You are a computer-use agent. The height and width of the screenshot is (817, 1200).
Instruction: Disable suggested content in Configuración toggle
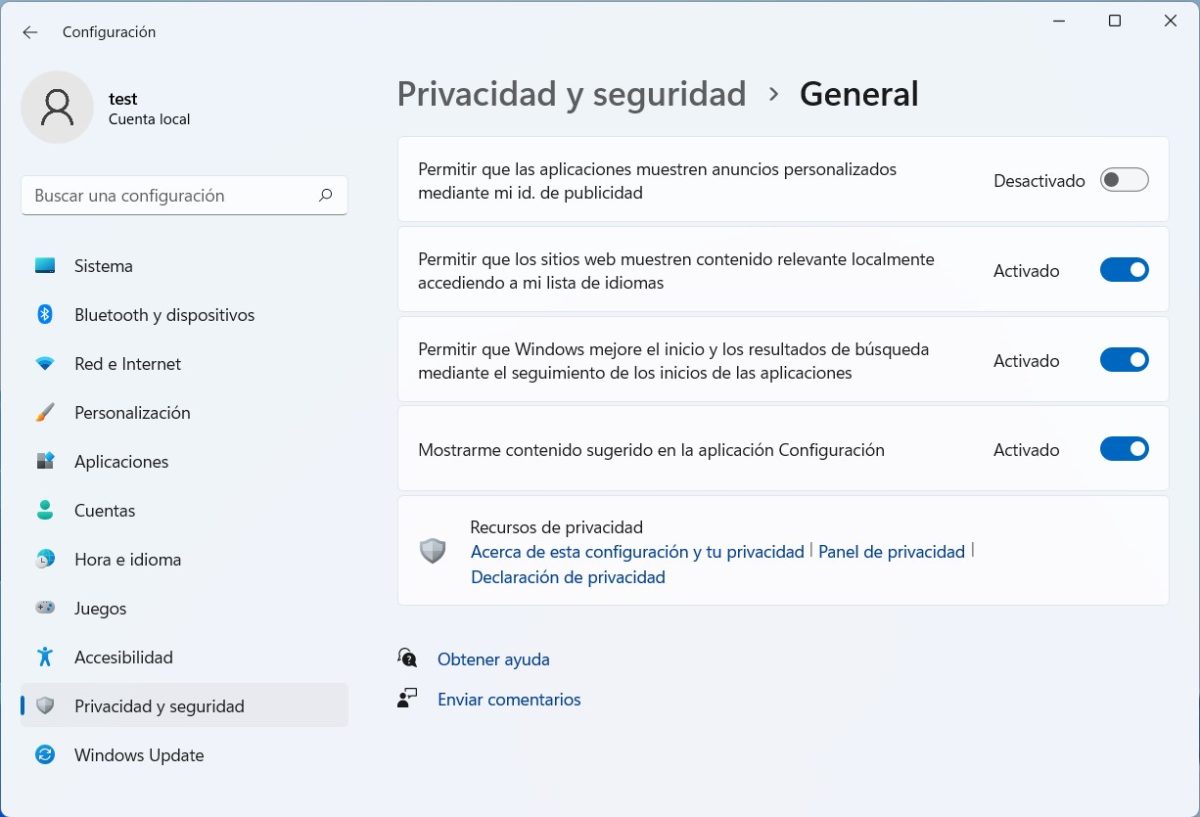coord(1124,449)
